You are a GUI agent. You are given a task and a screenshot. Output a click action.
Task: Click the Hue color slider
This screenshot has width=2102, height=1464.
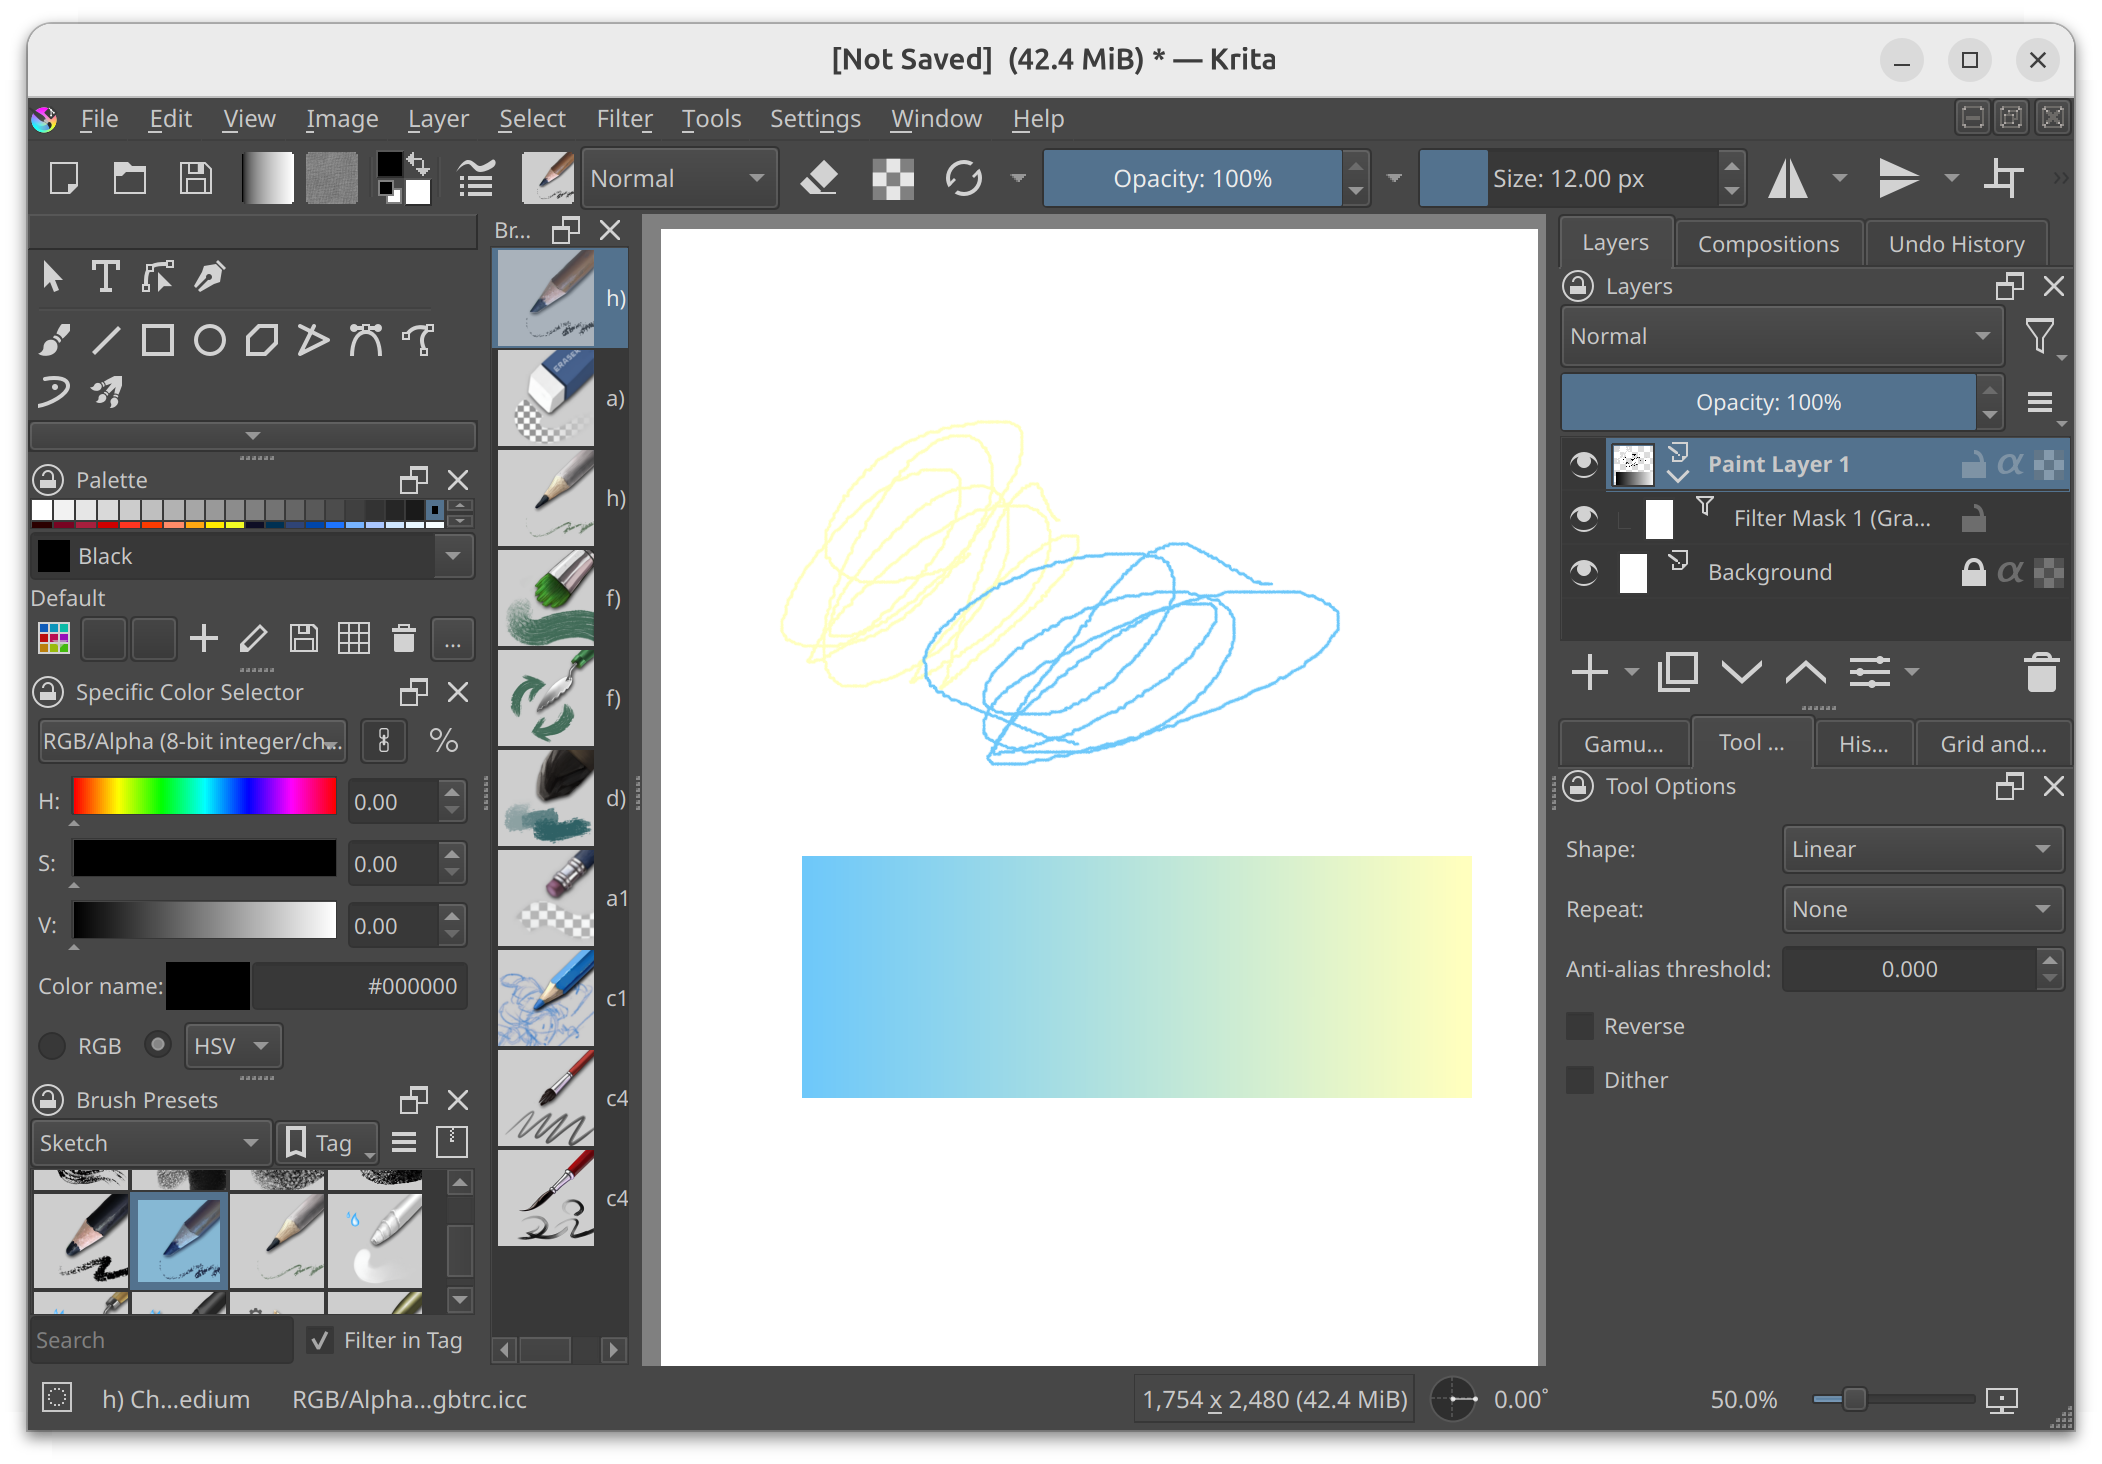point(204,796)
